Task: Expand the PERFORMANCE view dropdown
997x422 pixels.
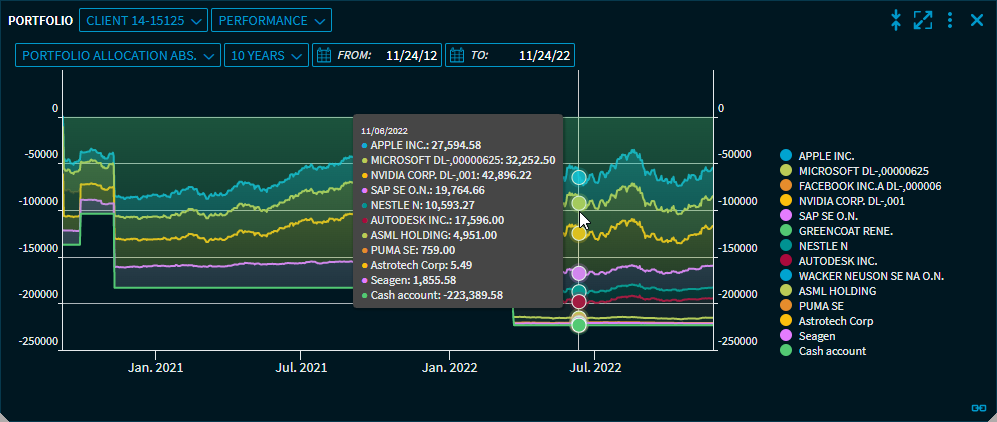Action: pyautogui.click(x=271, y=20)
